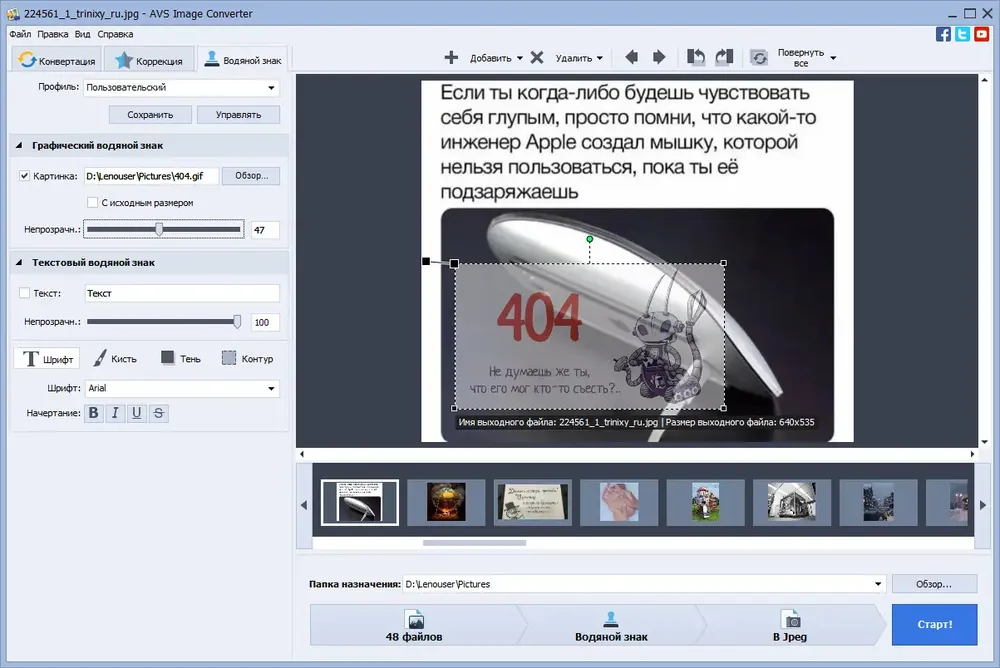Go to next image with right arrow
1000x668 pixels.
coord(659,57)
